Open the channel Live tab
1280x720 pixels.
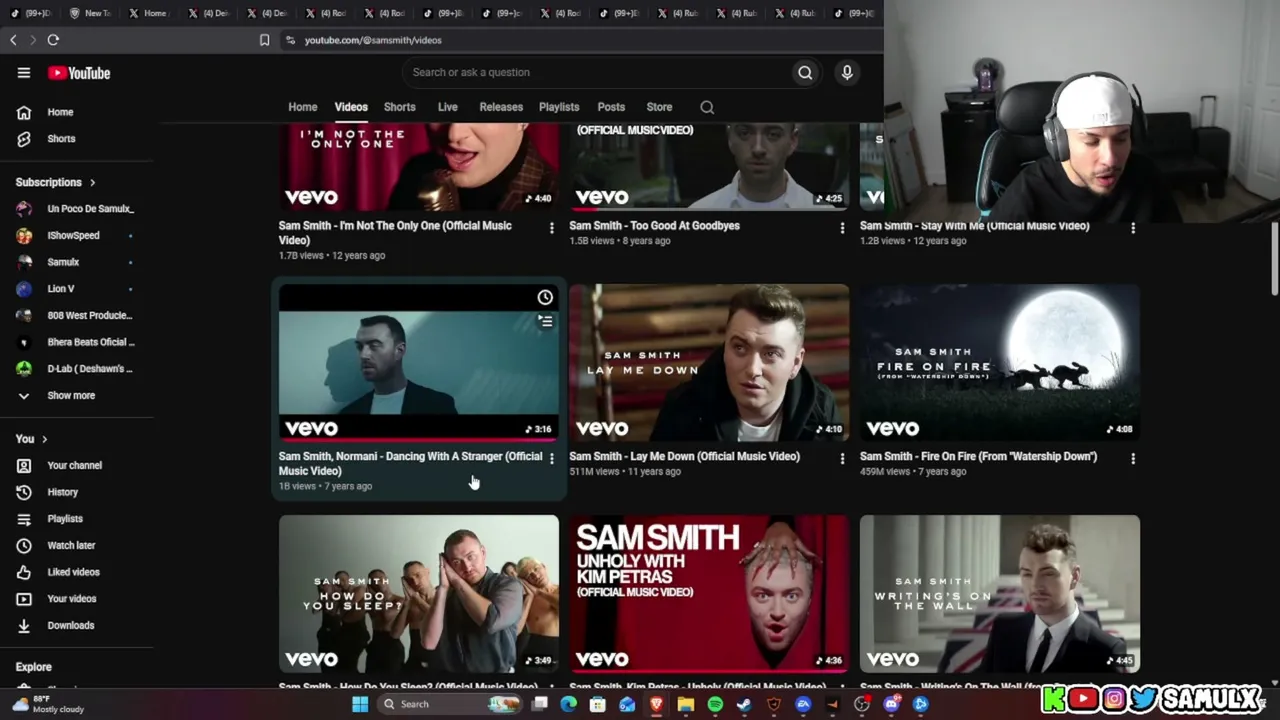pos(448,107)
